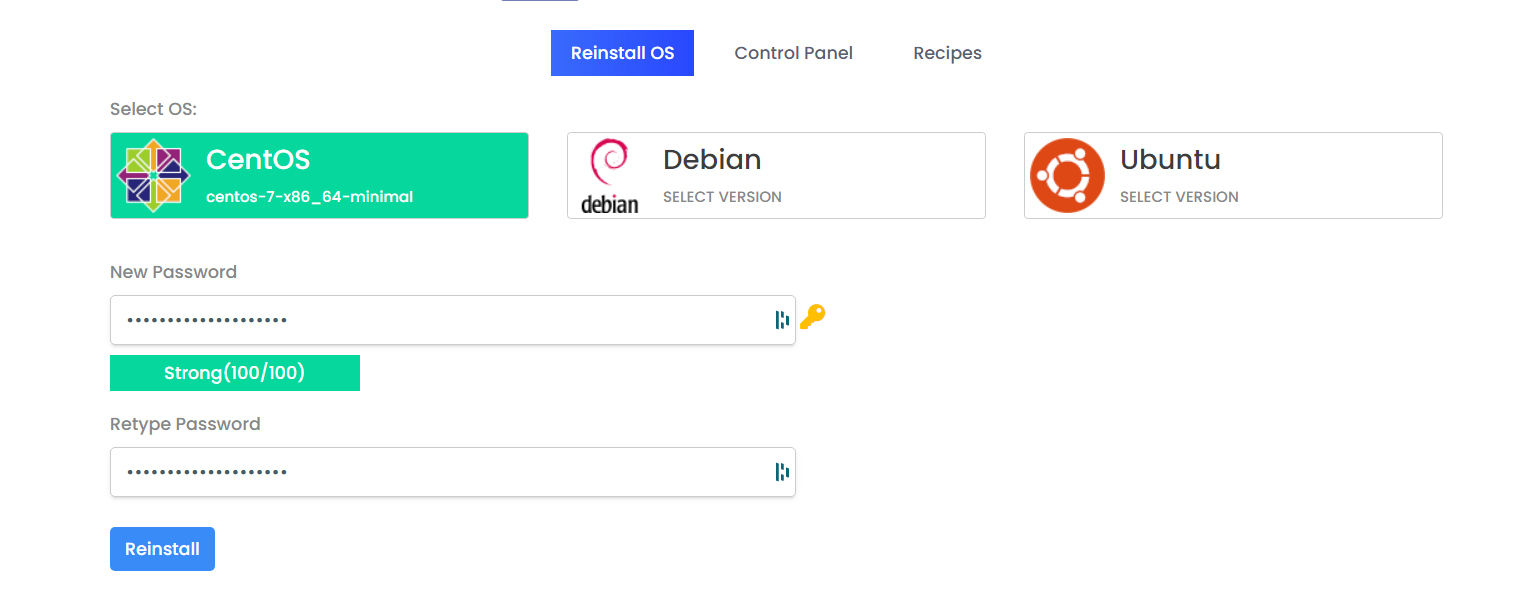Screen dimensions: 1517x595
Task: Click the blue Reinstall button
Action: click(162, 549)
